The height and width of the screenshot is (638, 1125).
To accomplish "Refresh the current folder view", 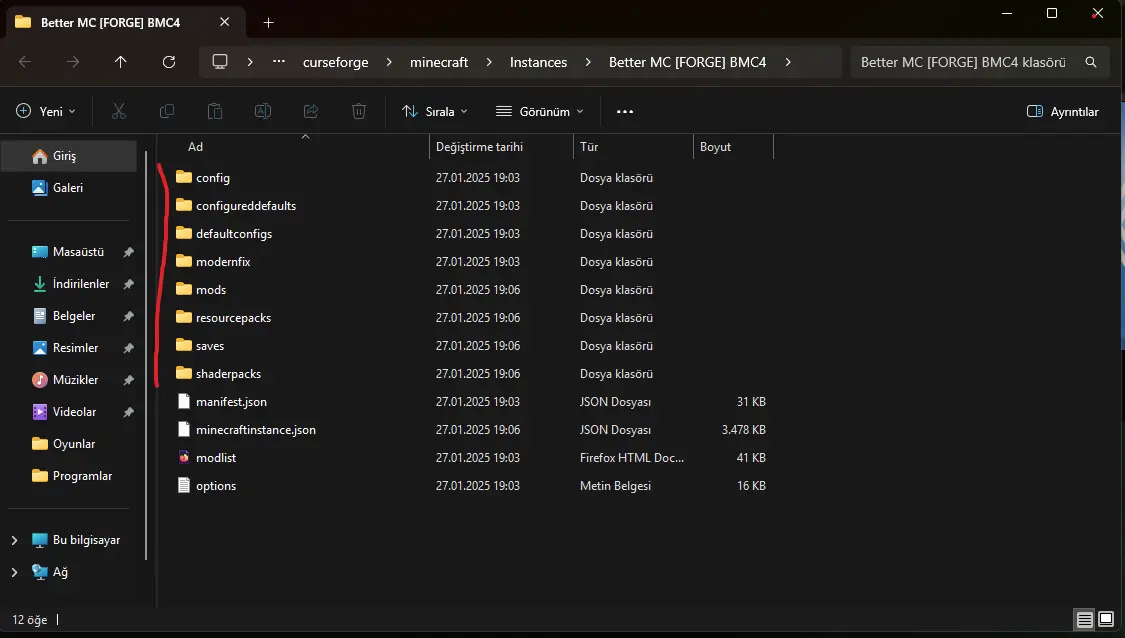I will click(169, 62).
